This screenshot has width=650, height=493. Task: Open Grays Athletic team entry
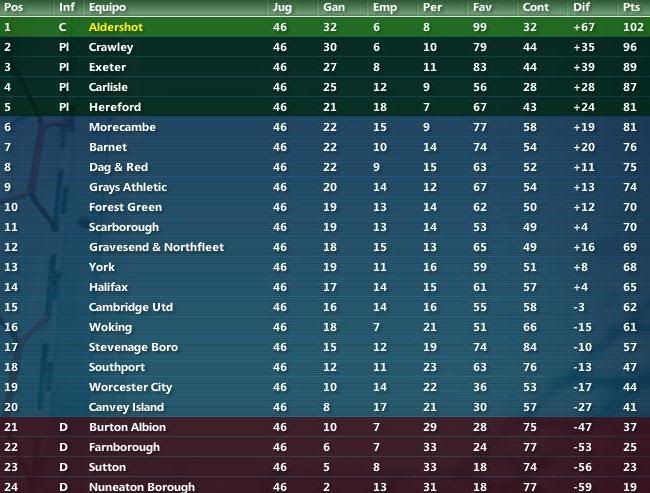coord(128,187)
